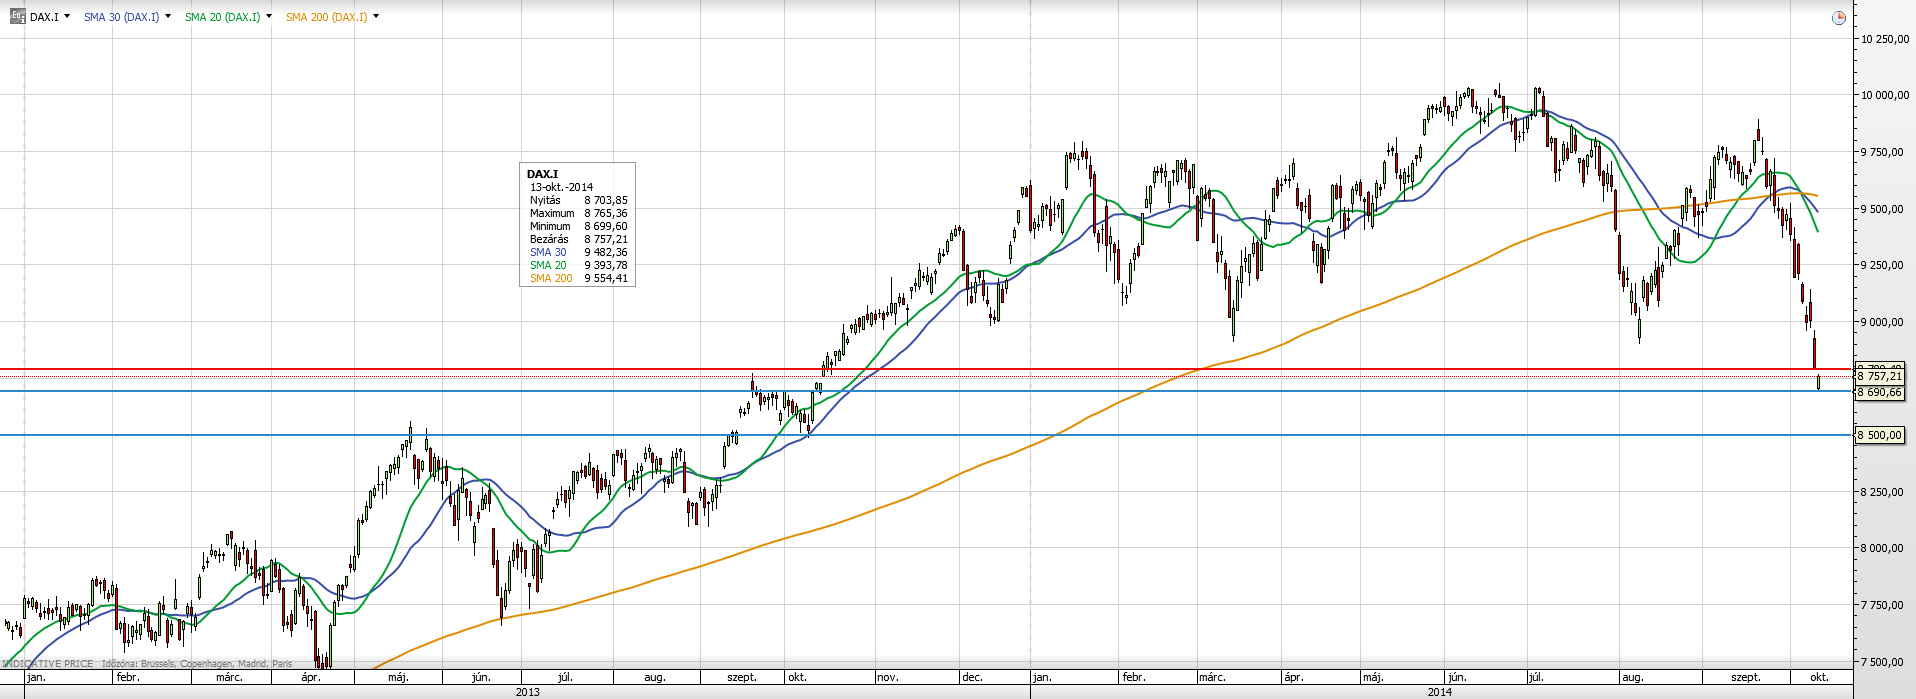The width and height of the screenshot is (1916, 699).
Task: Click the date 13-okt.-2014 in tooltip
Action: tap(561, 187)
